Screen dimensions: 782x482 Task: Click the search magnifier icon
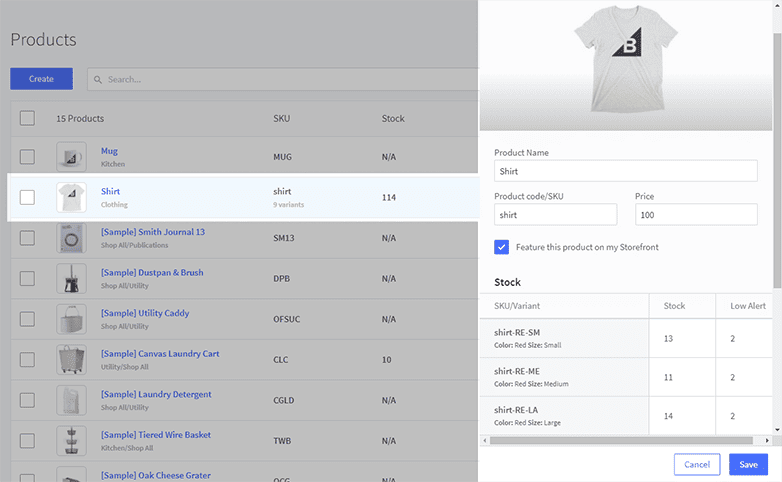click(x=97, y=79)
